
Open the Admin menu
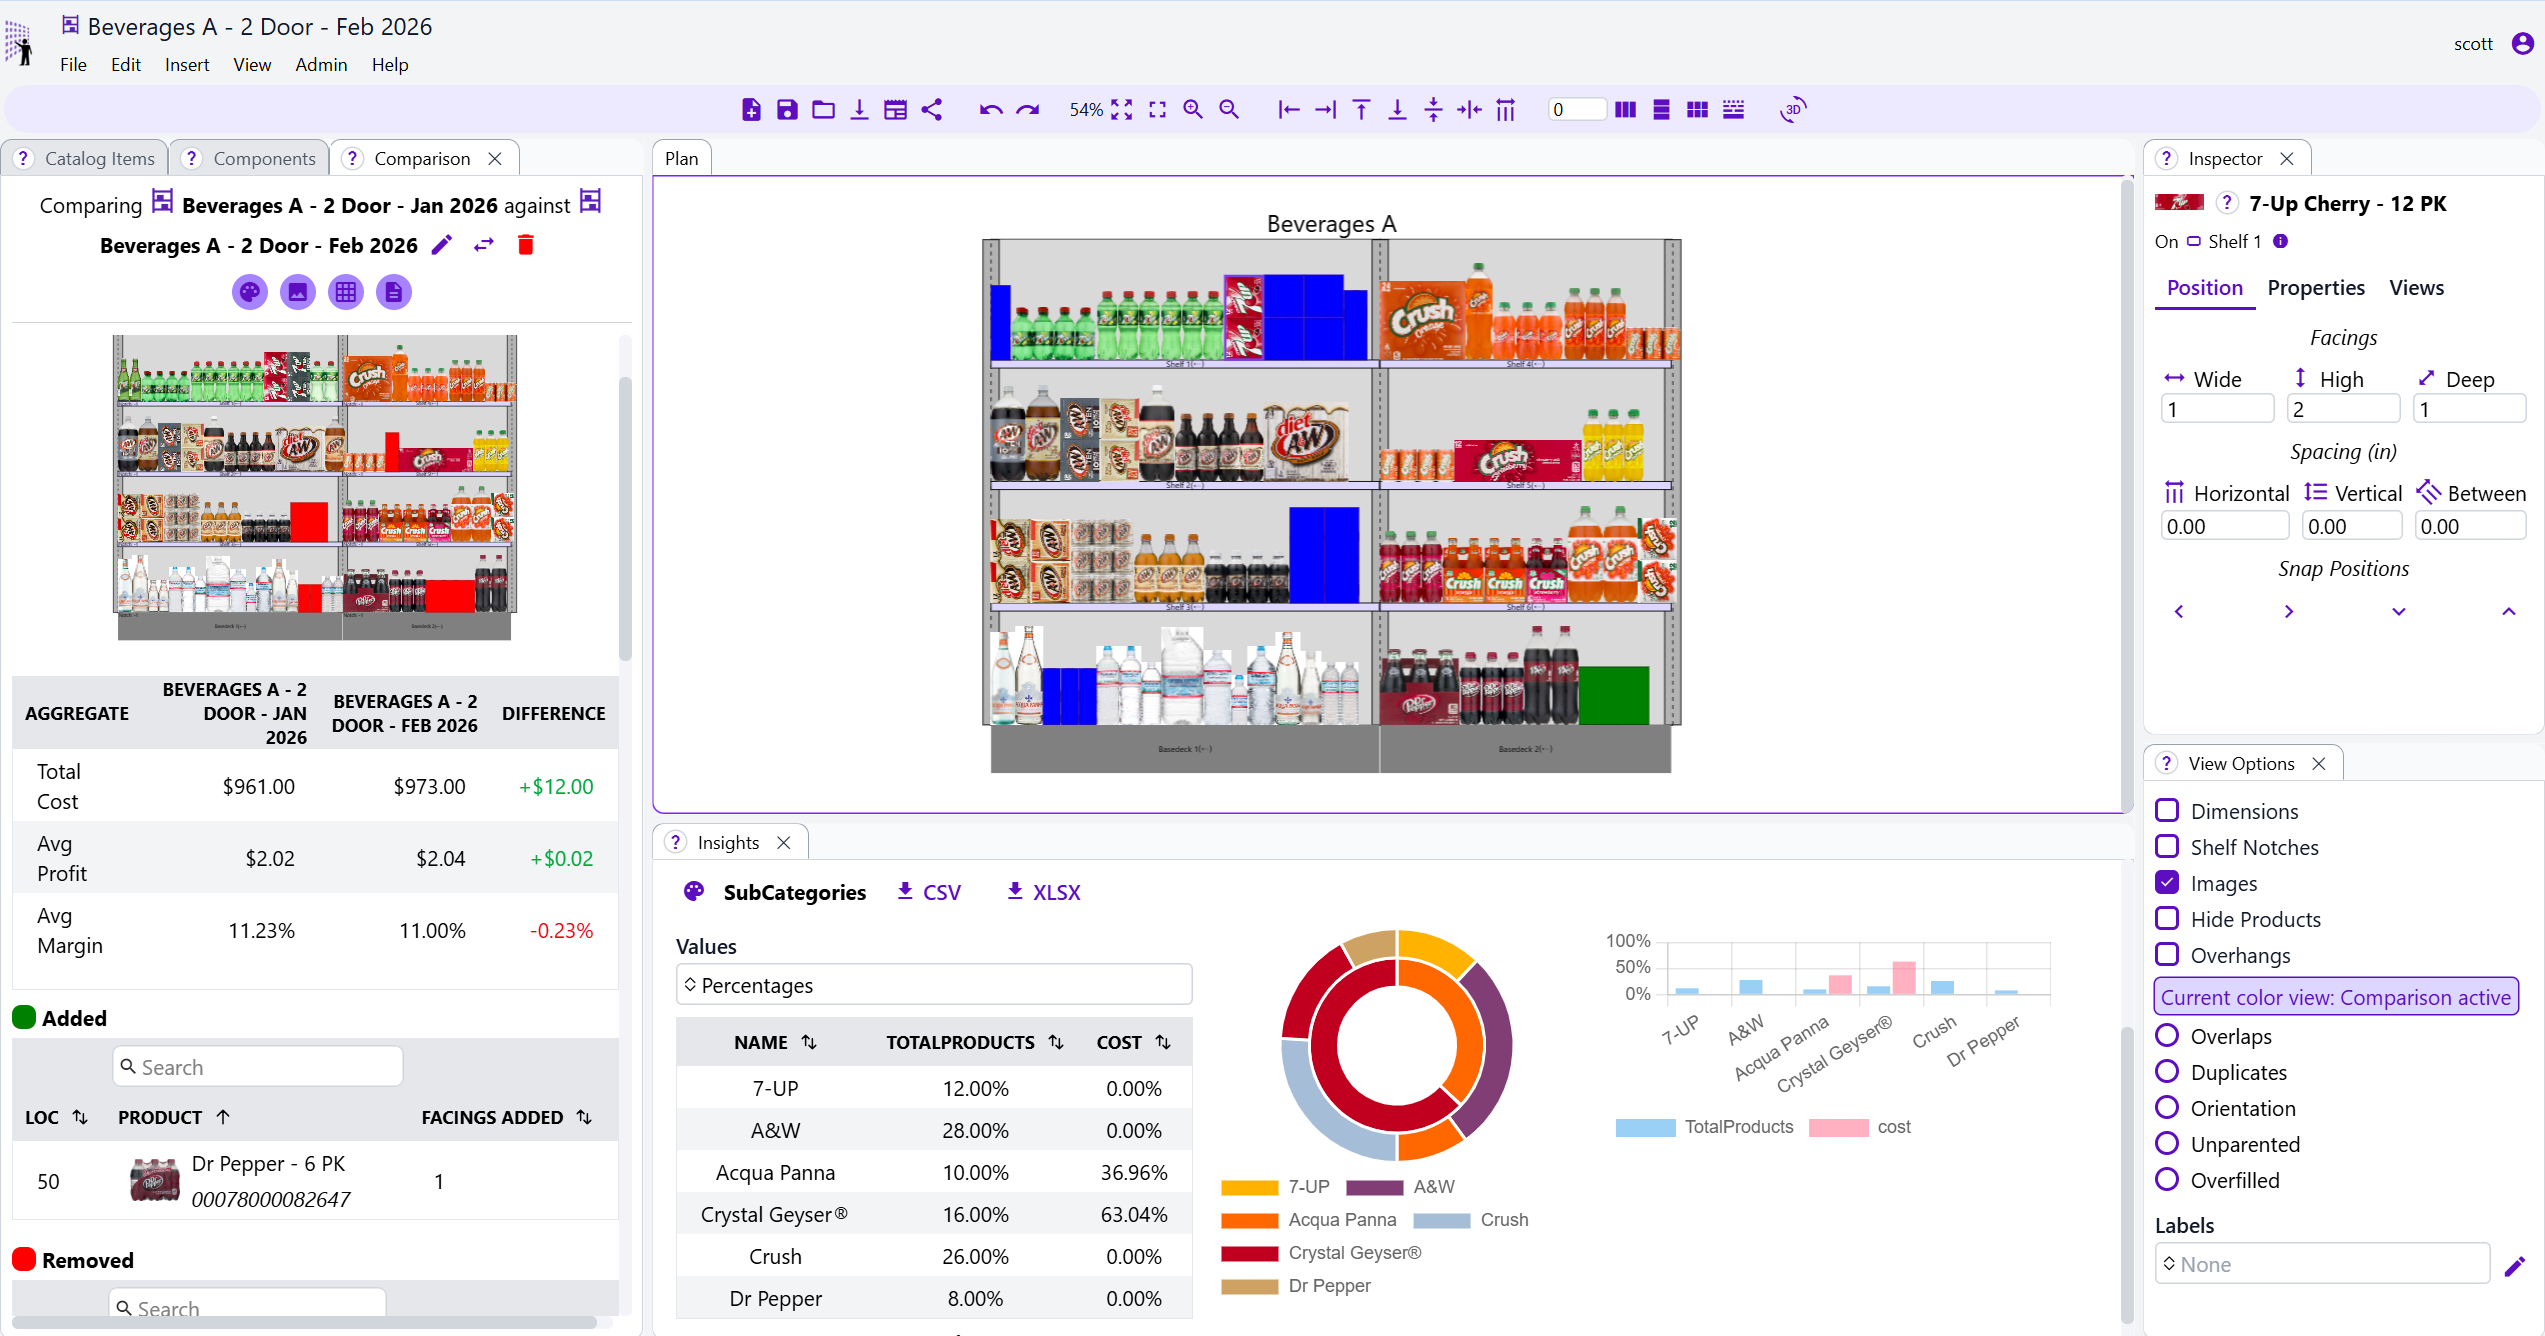pos(320,64)
